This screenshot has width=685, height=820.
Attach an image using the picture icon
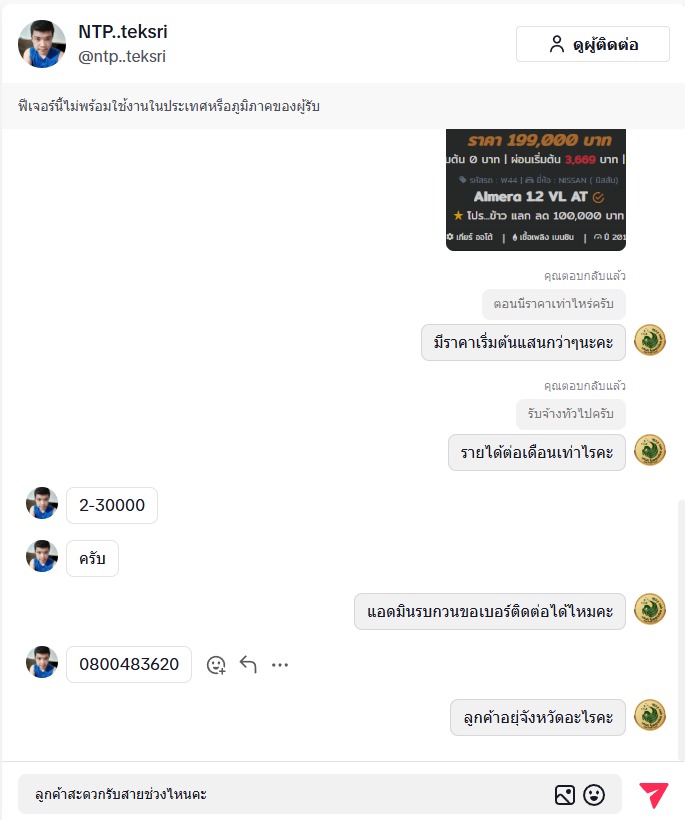565,795
